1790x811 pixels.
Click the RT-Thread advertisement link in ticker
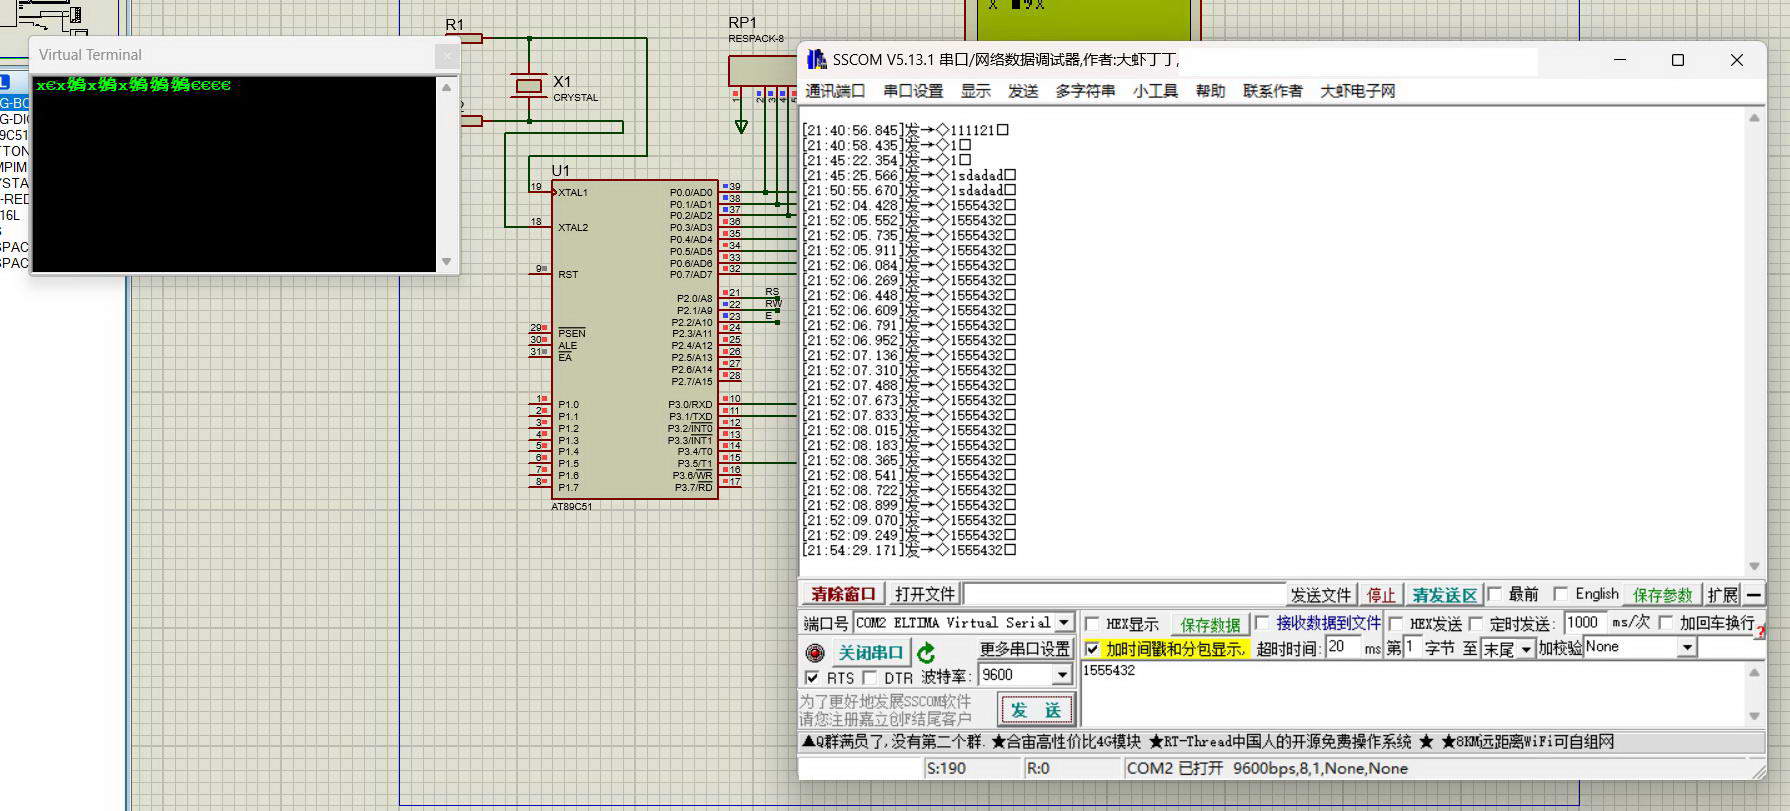tap(1280, 742)
